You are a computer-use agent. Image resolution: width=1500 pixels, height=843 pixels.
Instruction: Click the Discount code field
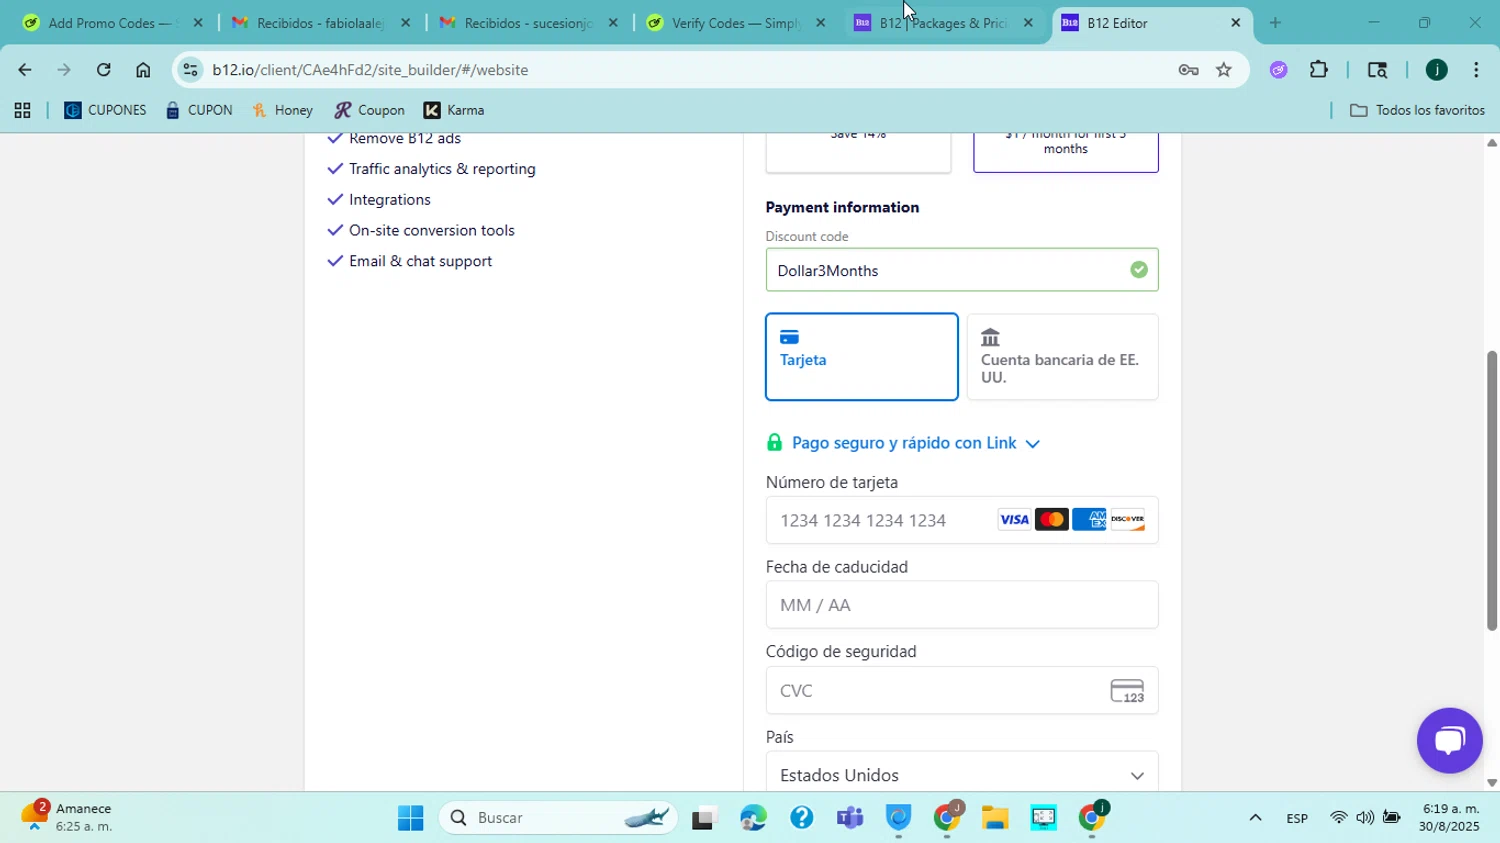[962, 270]
